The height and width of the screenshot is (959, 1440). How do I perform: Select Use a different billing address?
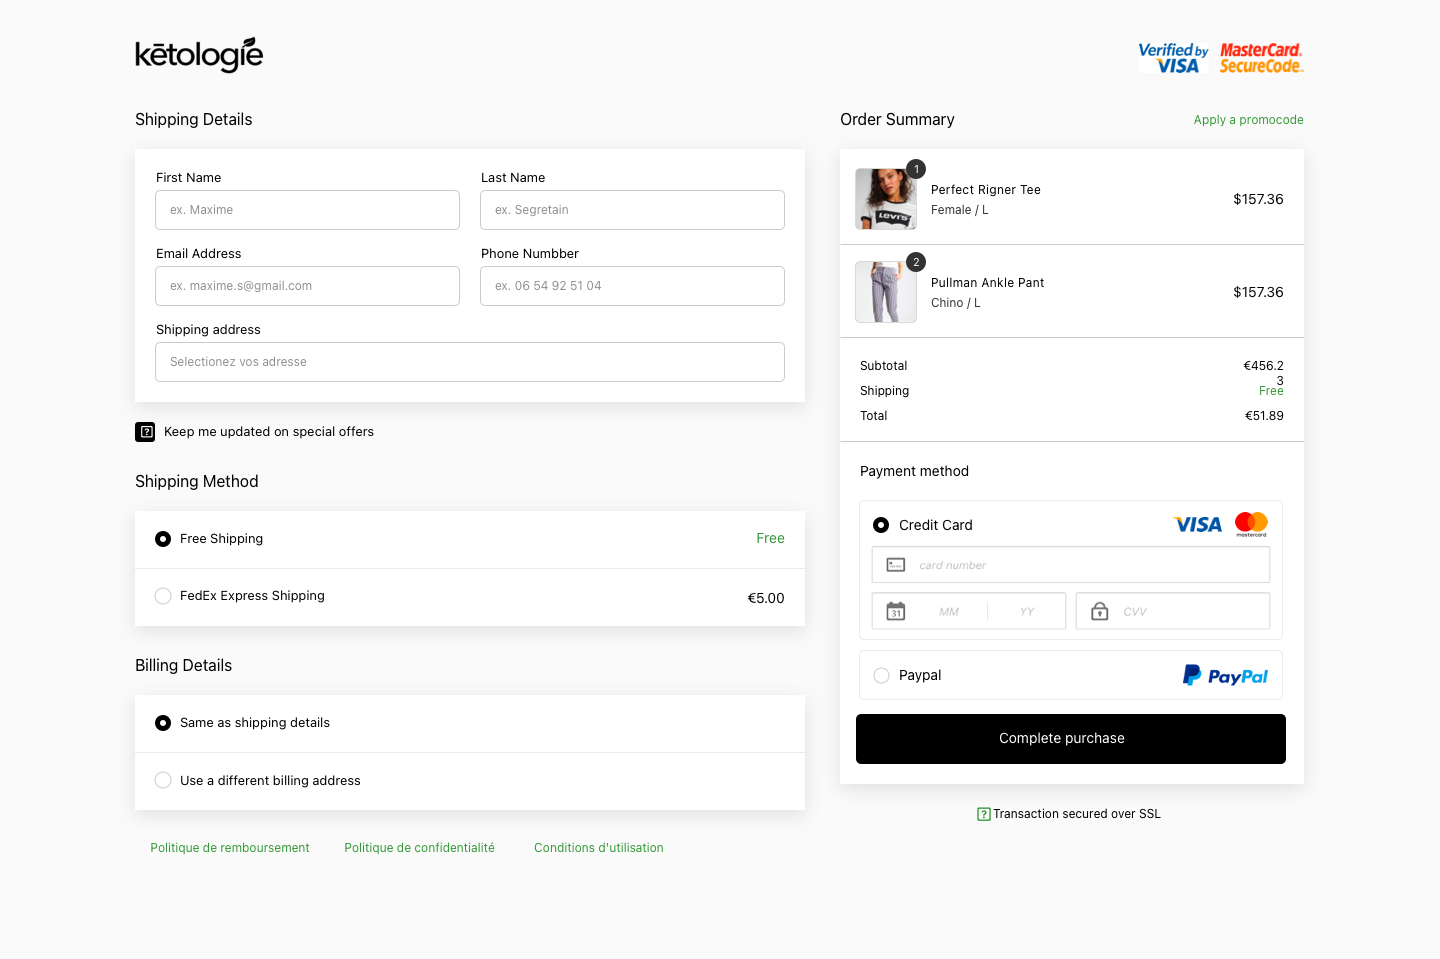coord(163,780)
